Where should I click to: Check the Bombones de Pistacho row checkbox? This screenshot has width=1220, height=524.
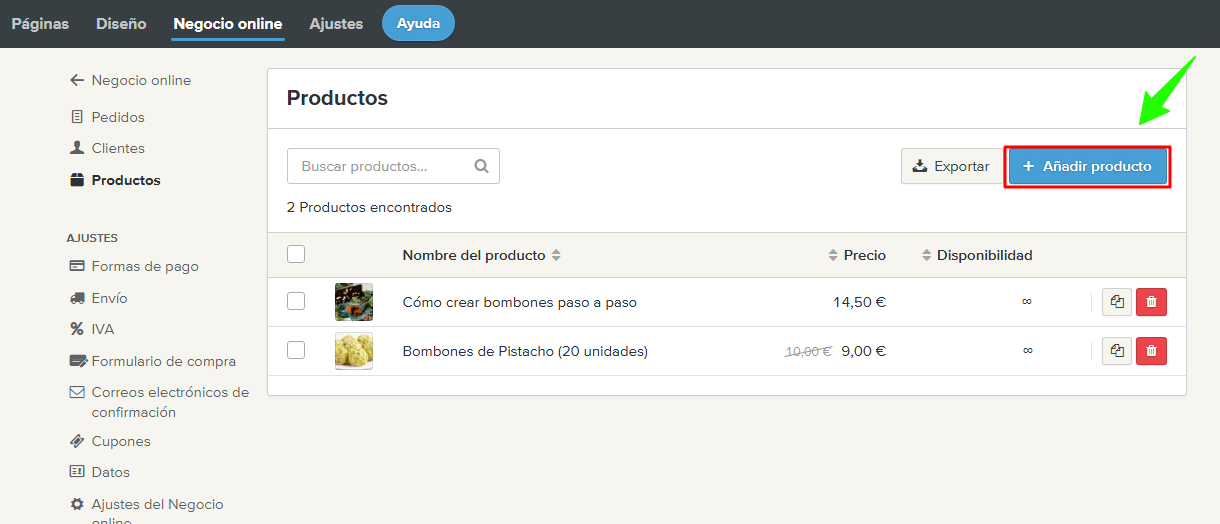click(x=296, y=350)
